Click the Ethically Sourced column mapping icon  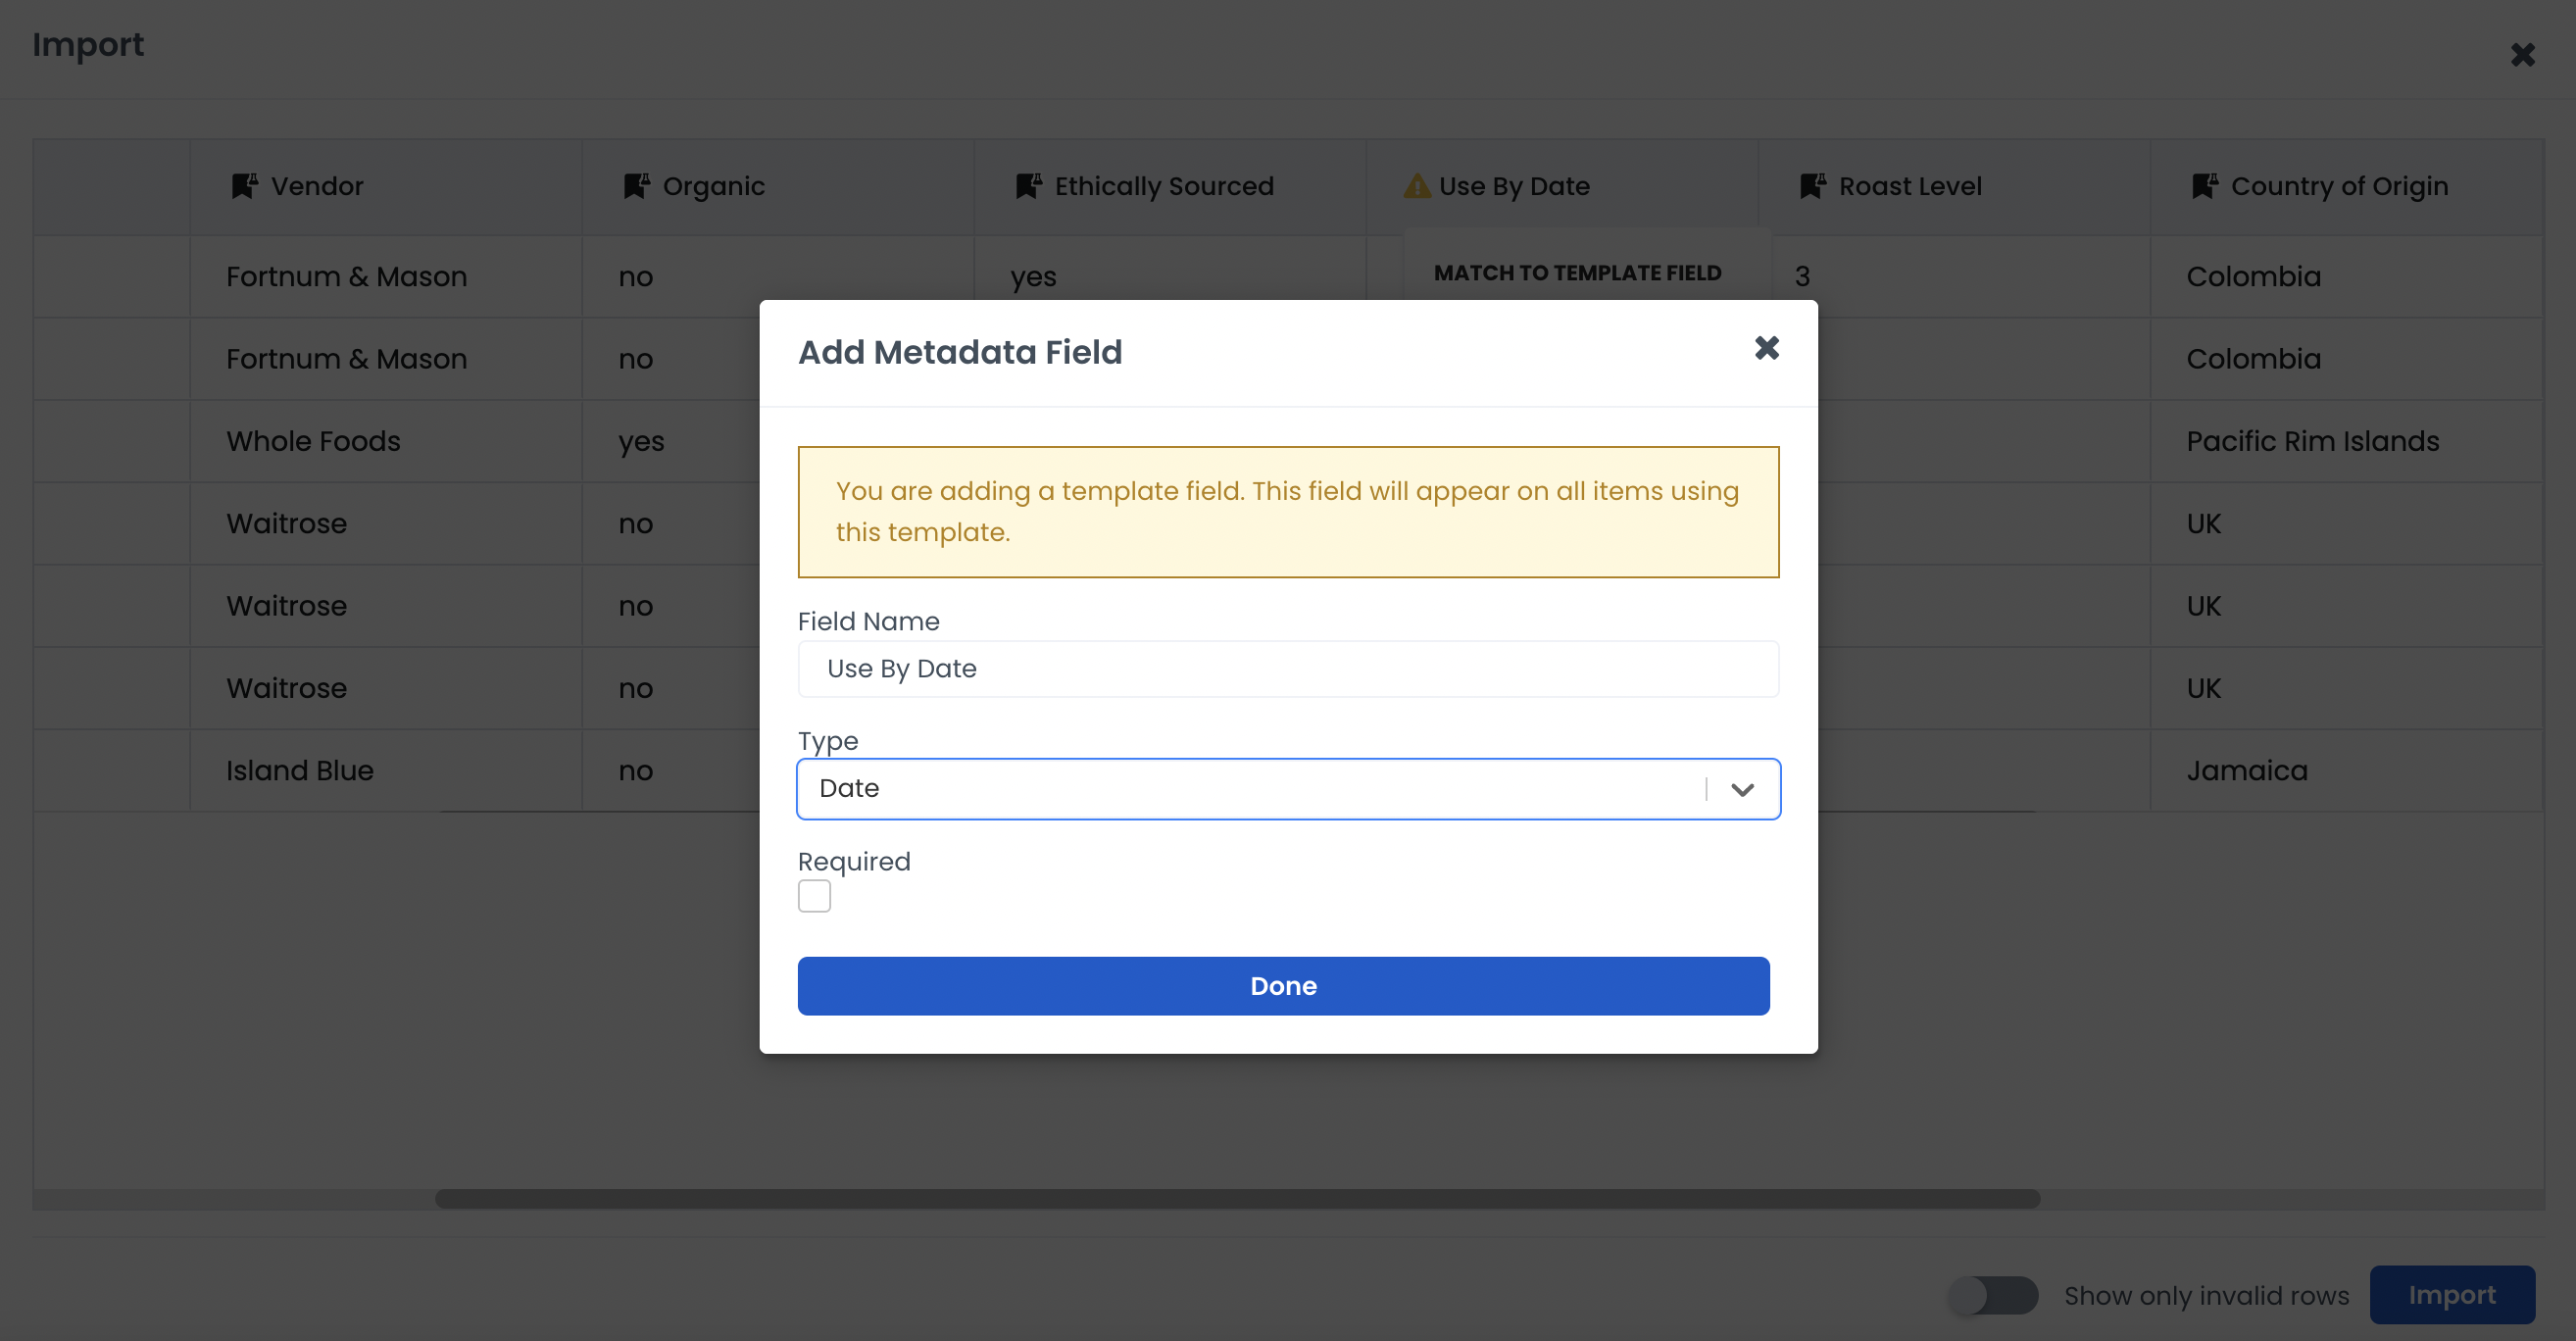pyautogui.click(x=1028, y=186)
